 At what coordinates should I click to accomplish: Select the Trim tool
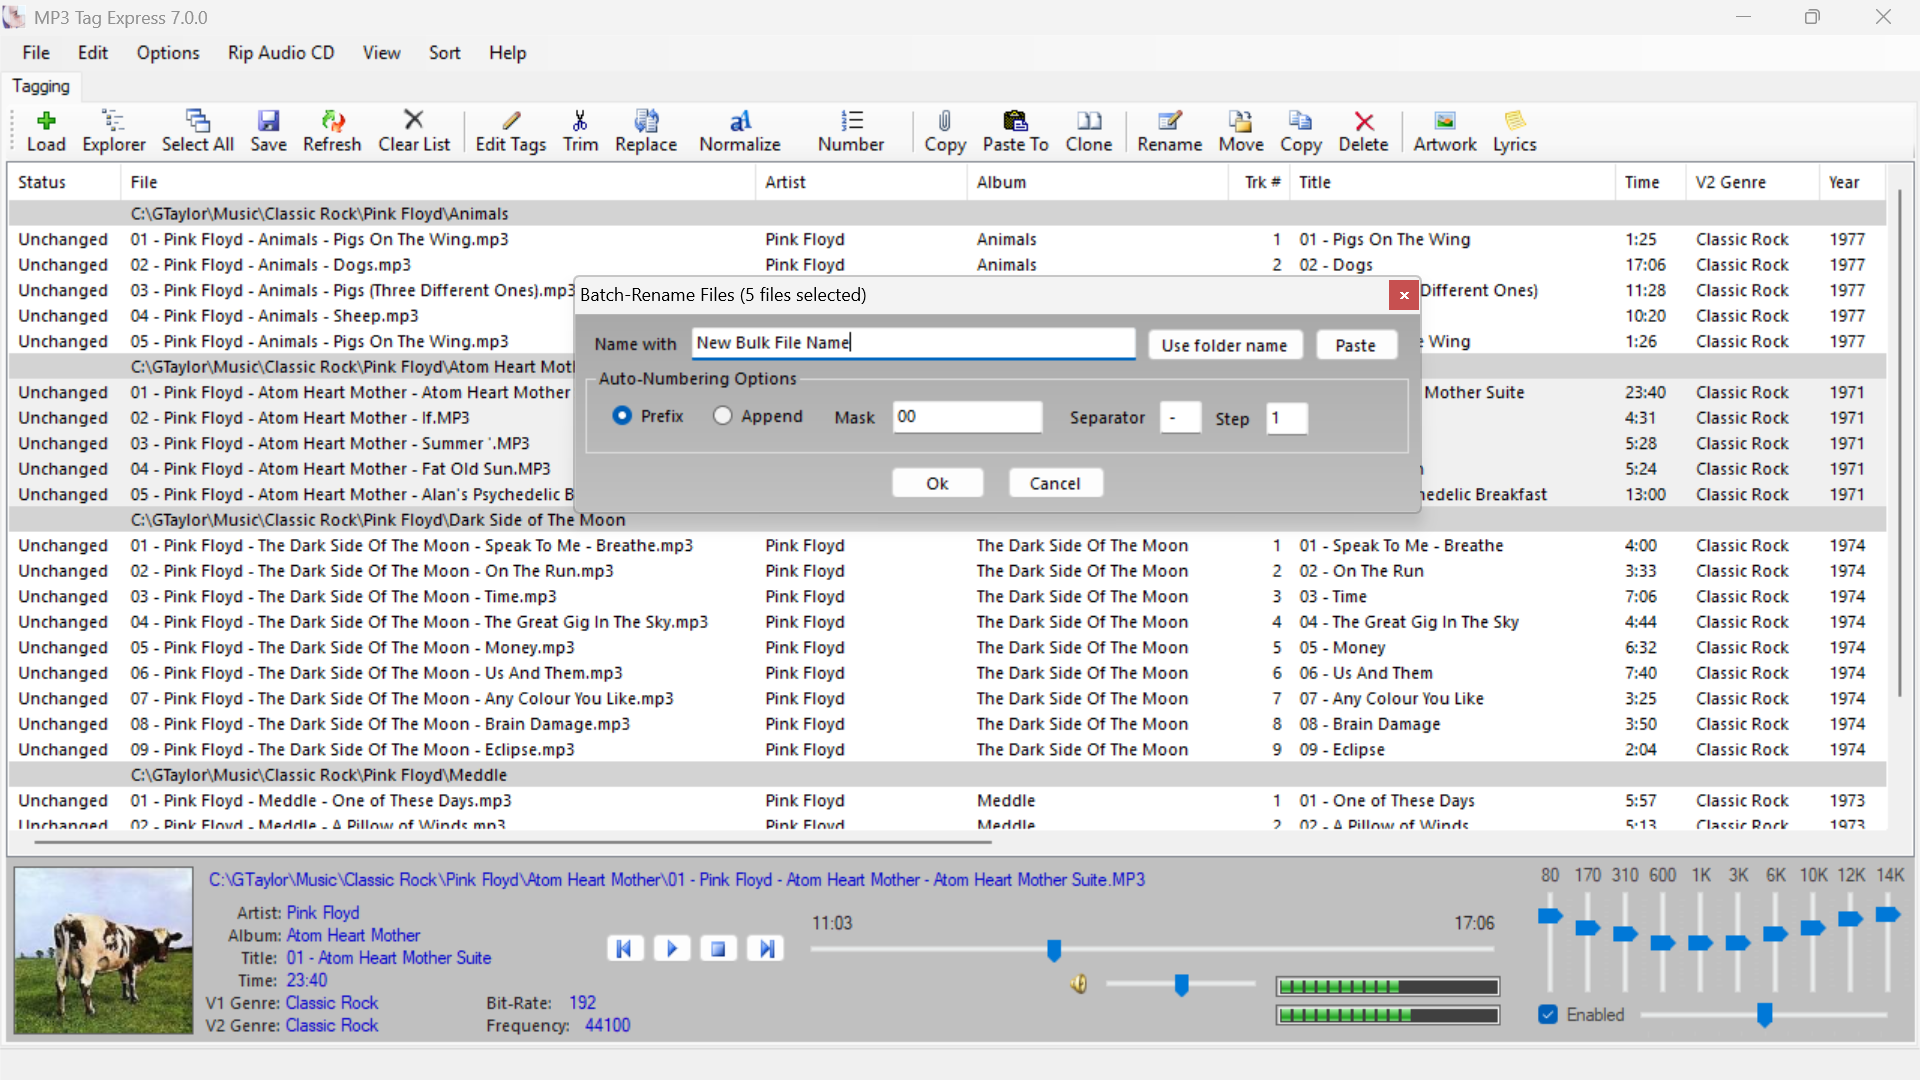point(580,131)
